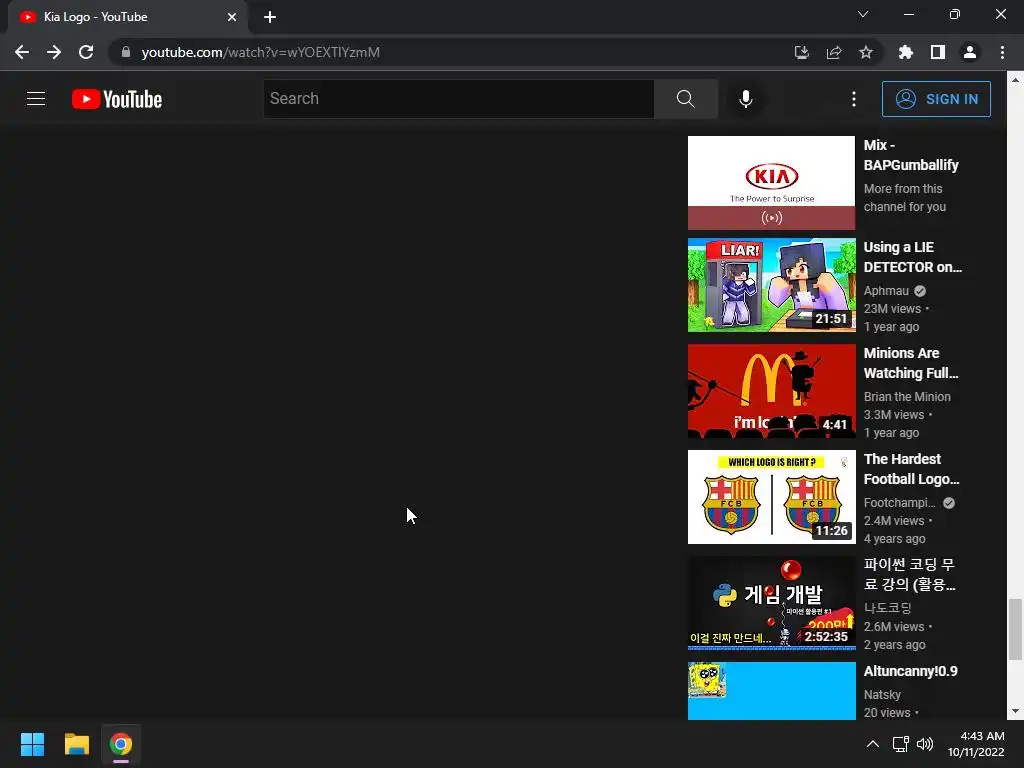1024x768 pixels.
Task: Click the install app icon in address bar
Action: 801,52
